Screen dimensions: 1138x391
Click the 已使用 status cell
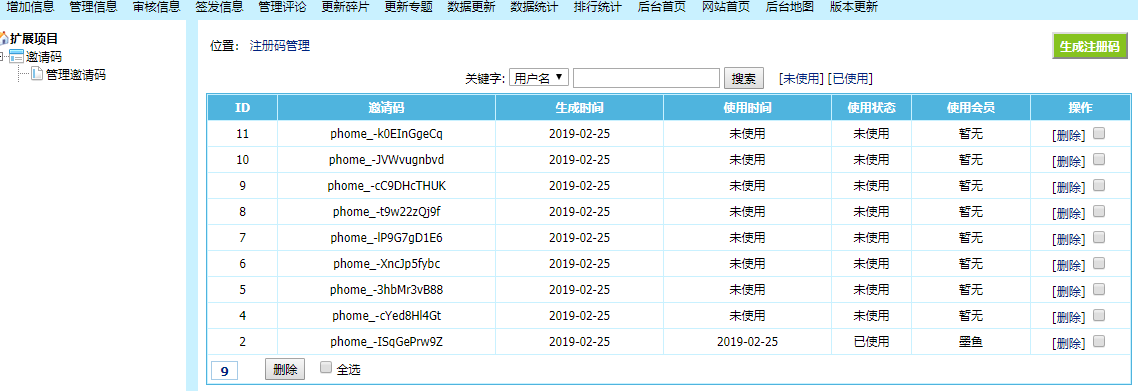click(x=872, y=342)
